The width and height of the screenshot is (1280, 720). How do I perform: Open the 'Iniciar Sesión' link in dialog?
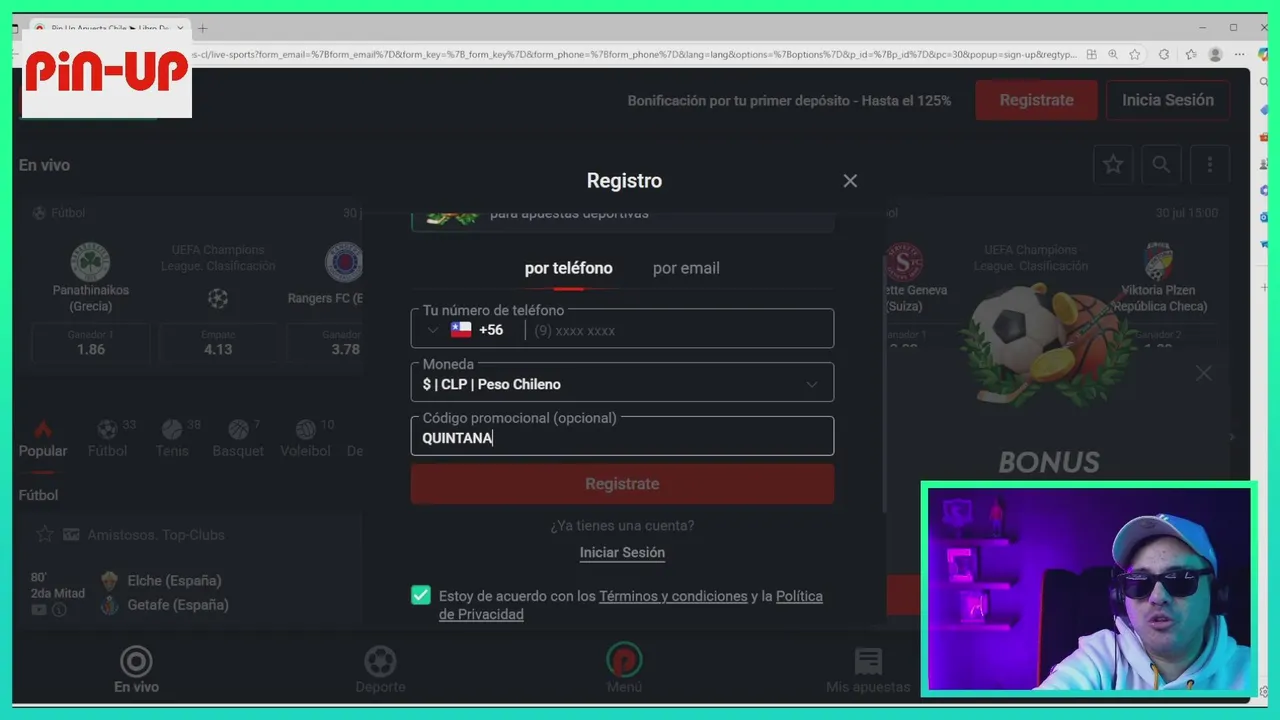[x=622, y=552]
